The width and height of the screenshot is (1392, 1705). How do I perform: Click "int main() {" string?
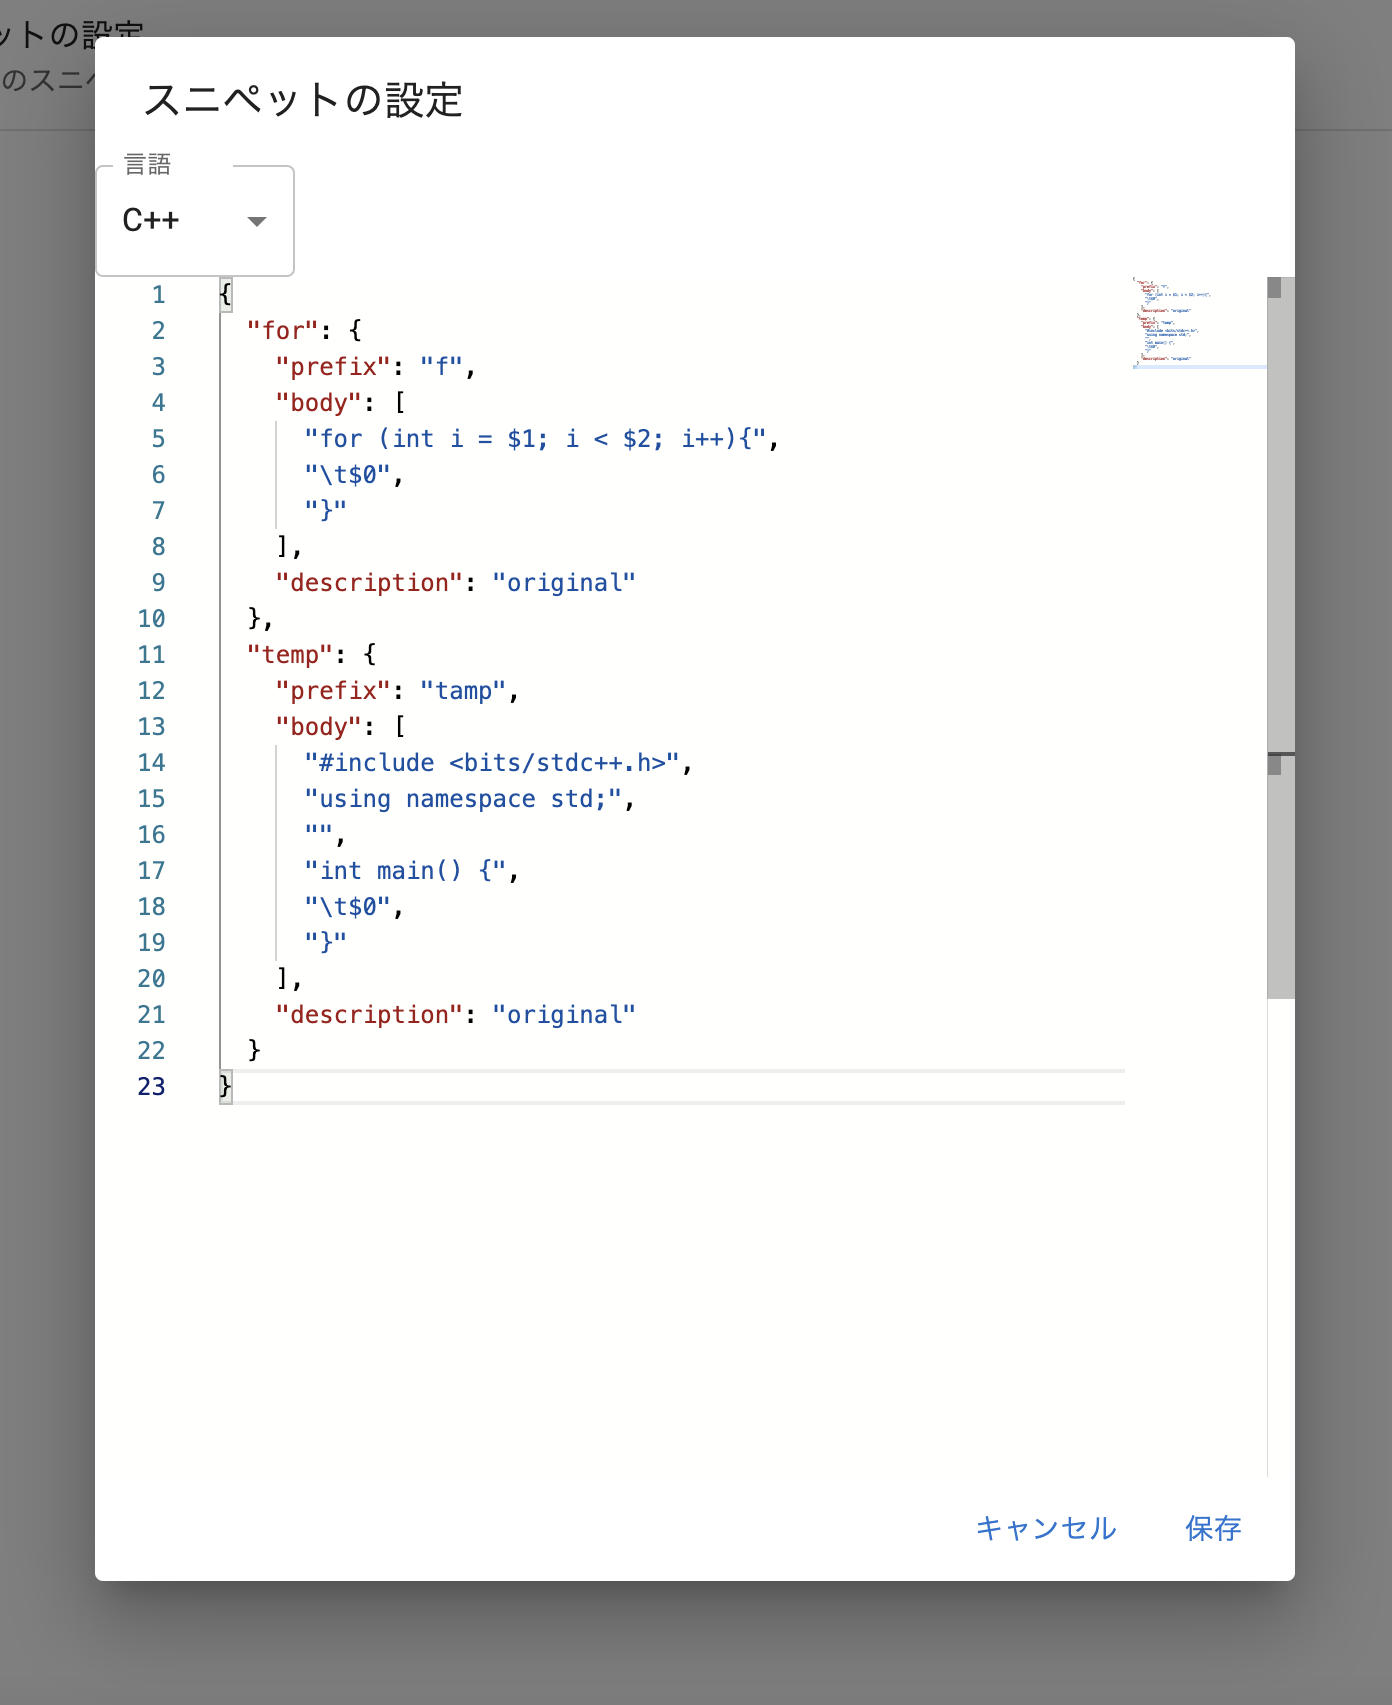click(405, 871)
